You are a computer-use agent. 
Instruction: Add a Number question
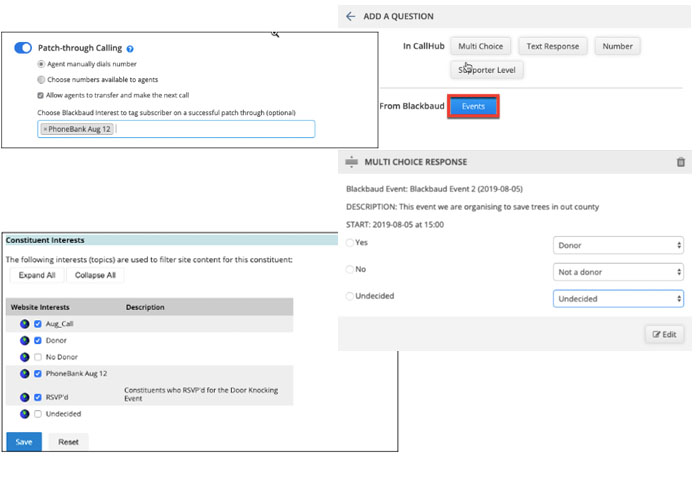point(617,46)
